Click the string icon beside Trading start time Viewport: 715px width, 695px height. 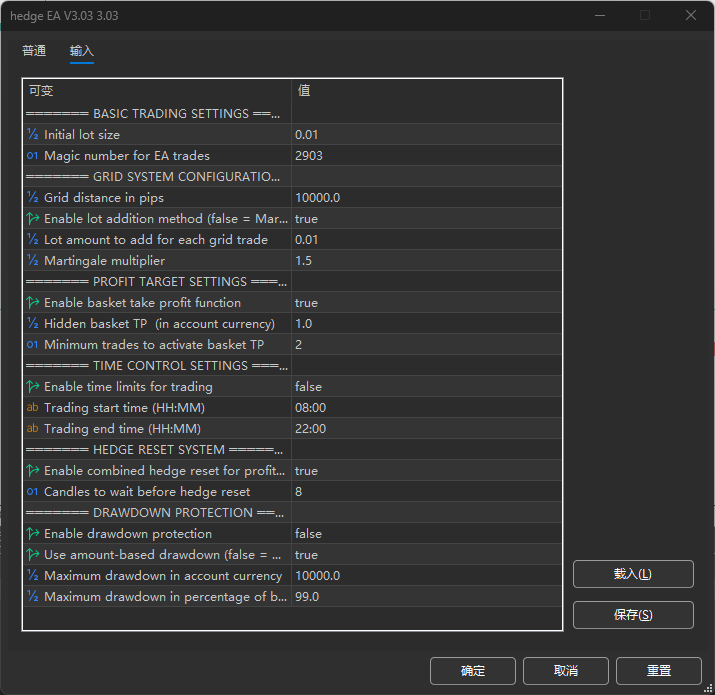(33, 408)
